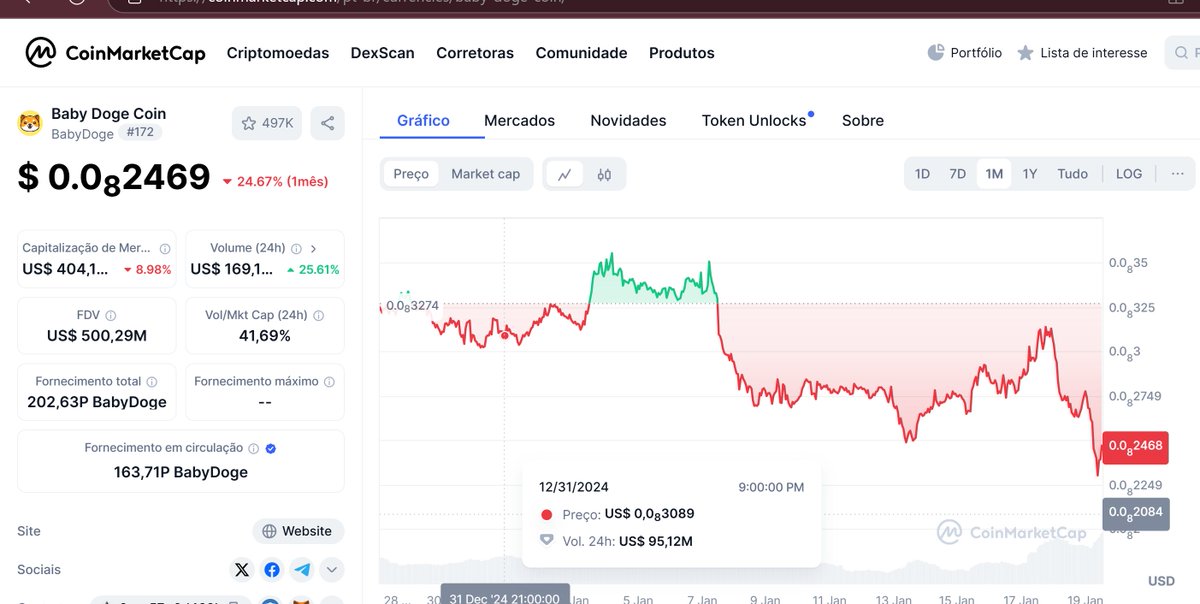Viewport: 1200px width, 604px height.
Task: Show info for Vol/Mkt Cap (24h)
Action: (319, 315)
